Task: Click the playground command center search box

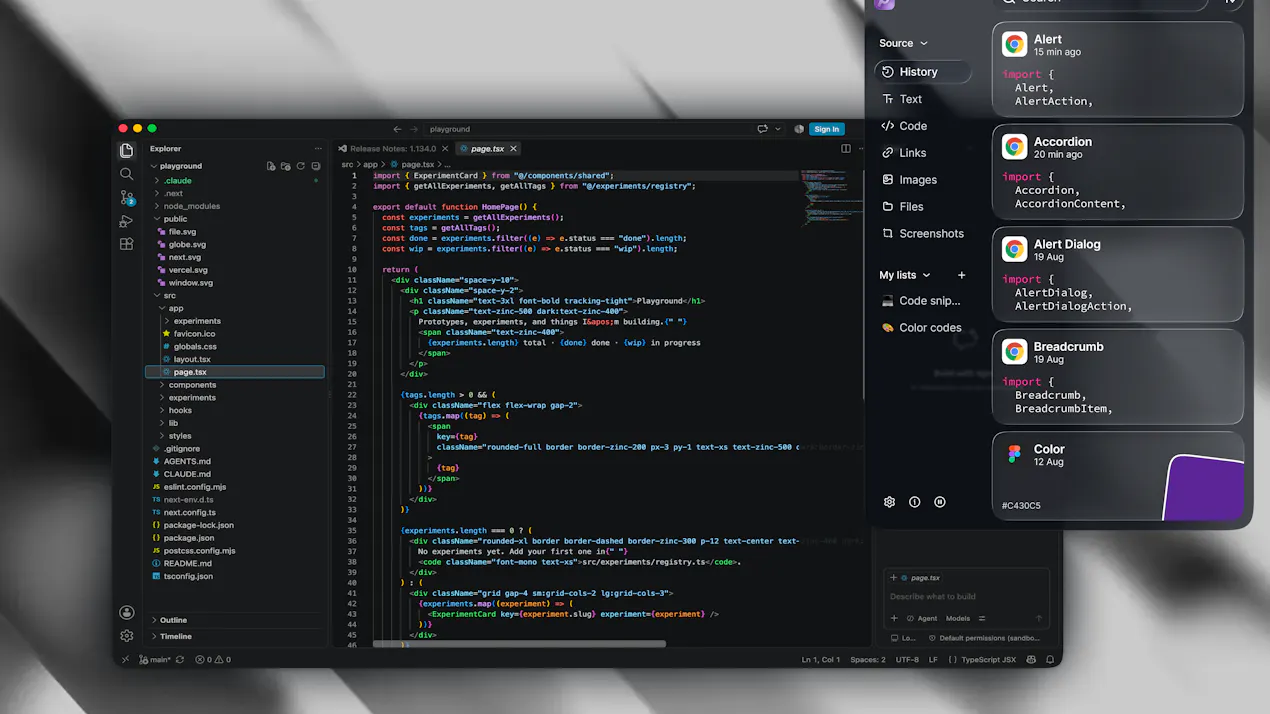Action: pyautogui.click(x=589, y=129)
